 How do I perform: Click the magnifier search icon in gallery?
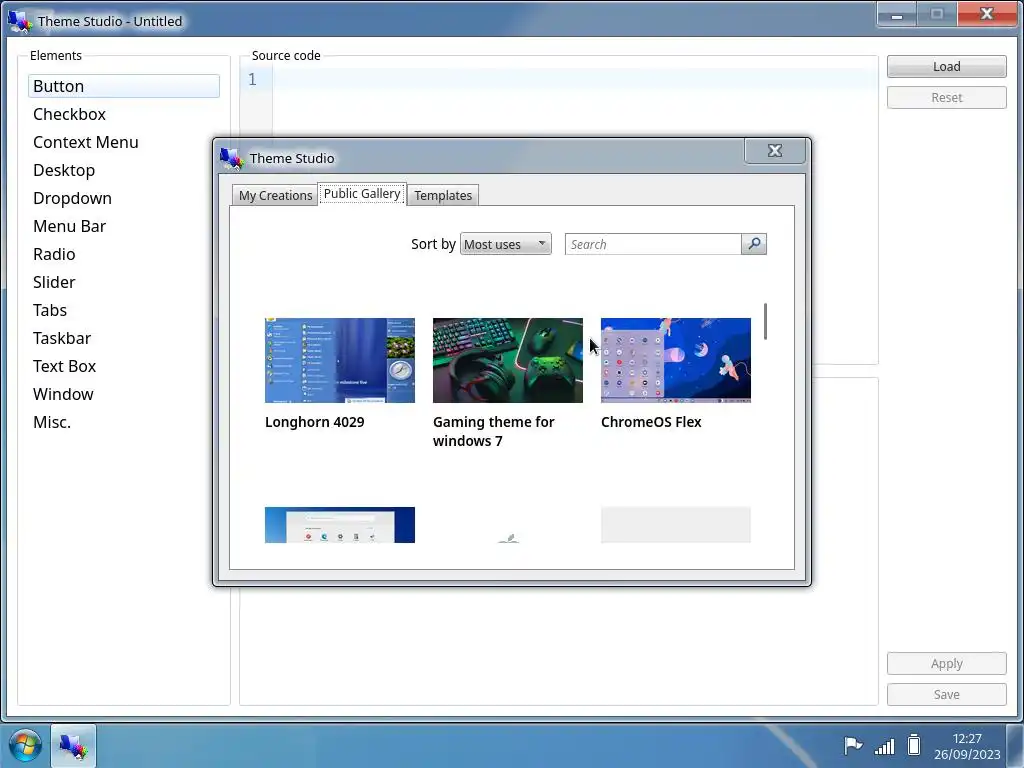754,244
